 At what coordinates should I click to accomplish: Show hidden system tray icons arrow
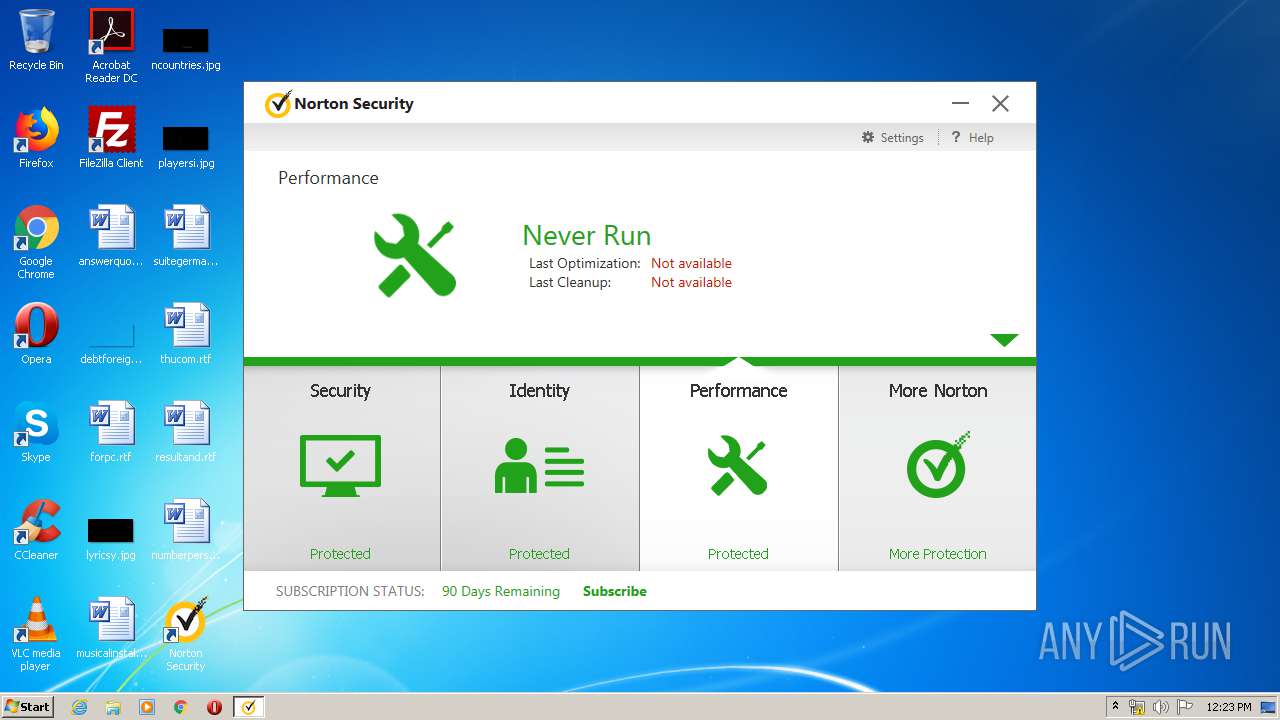coord(1115,706)
